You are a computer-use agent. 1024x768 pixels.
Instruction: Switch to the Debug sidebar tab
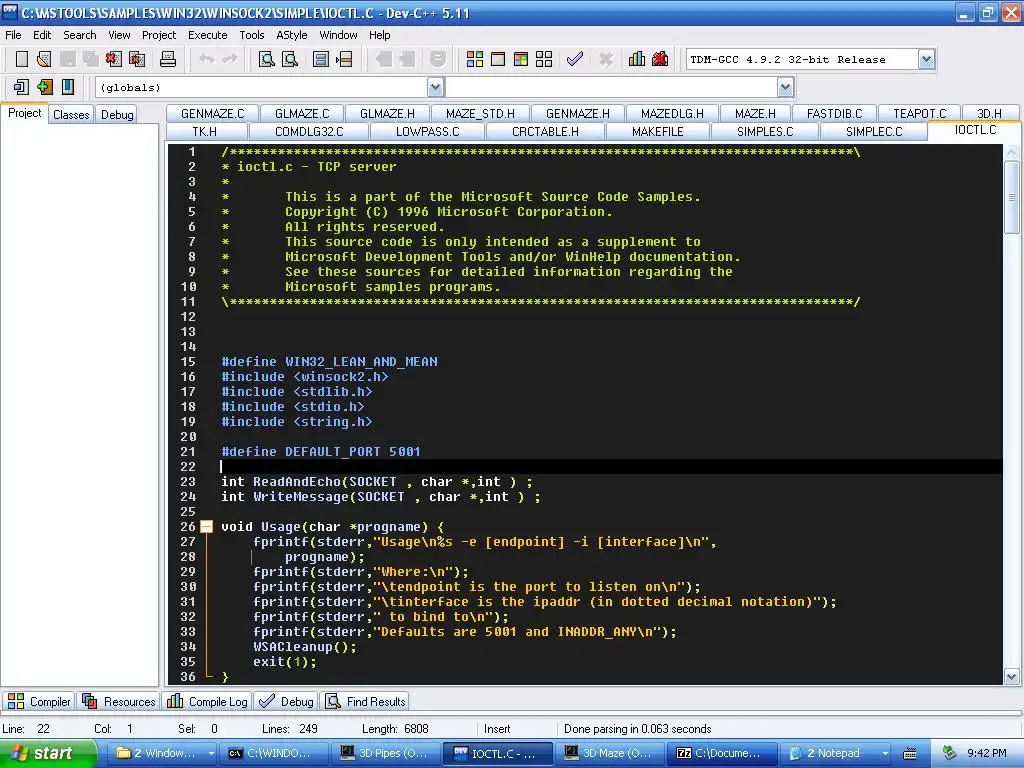pos(117,114)
